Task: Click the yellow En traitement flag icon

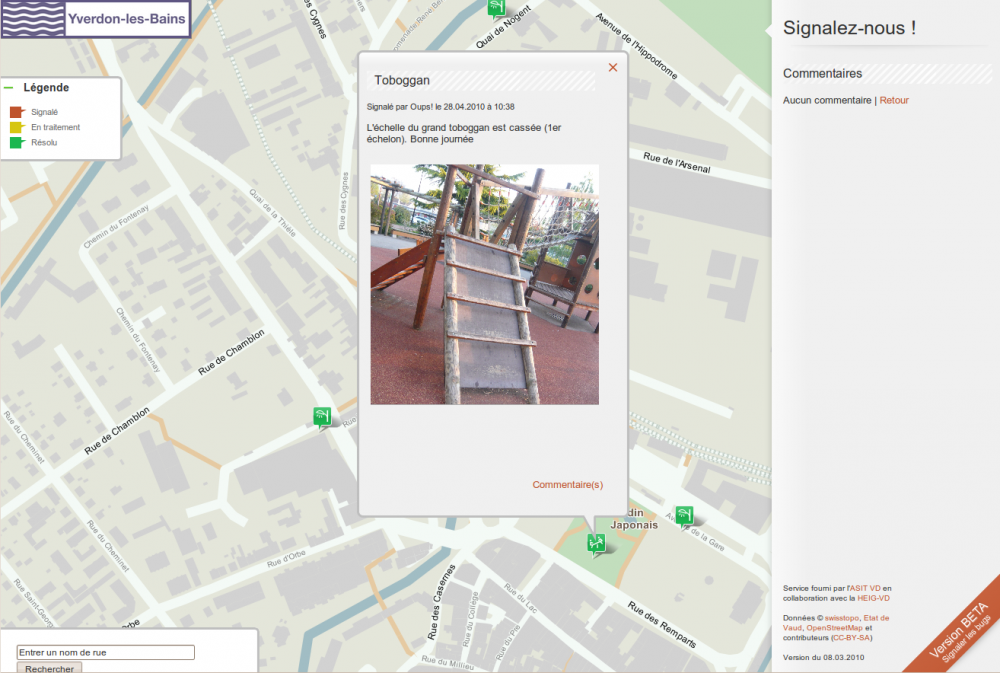Action: 17,128
